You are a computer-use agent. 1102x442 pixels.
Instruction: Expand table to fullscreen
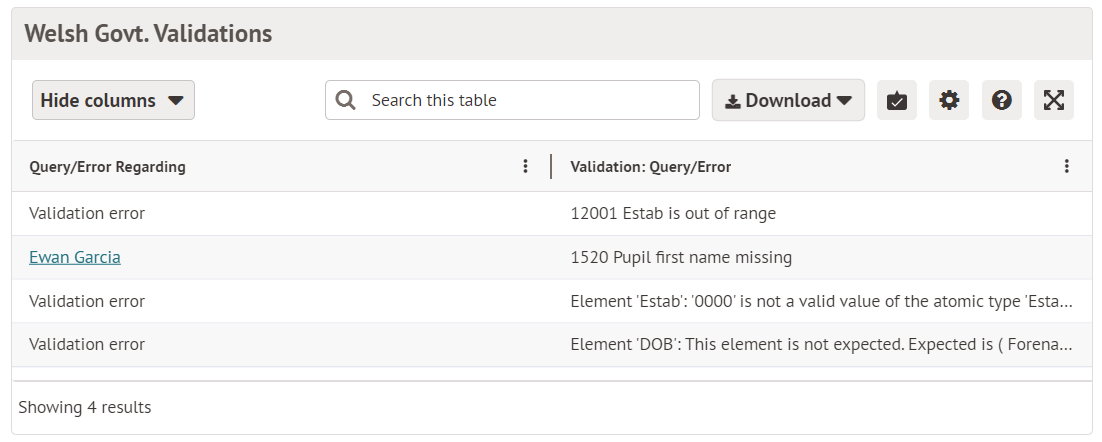1053,101
